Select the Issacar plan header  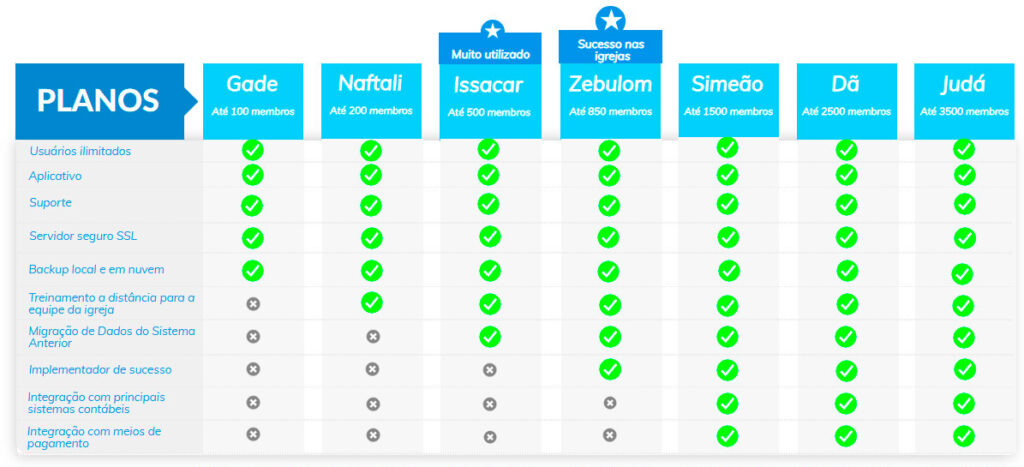(490, 100)
